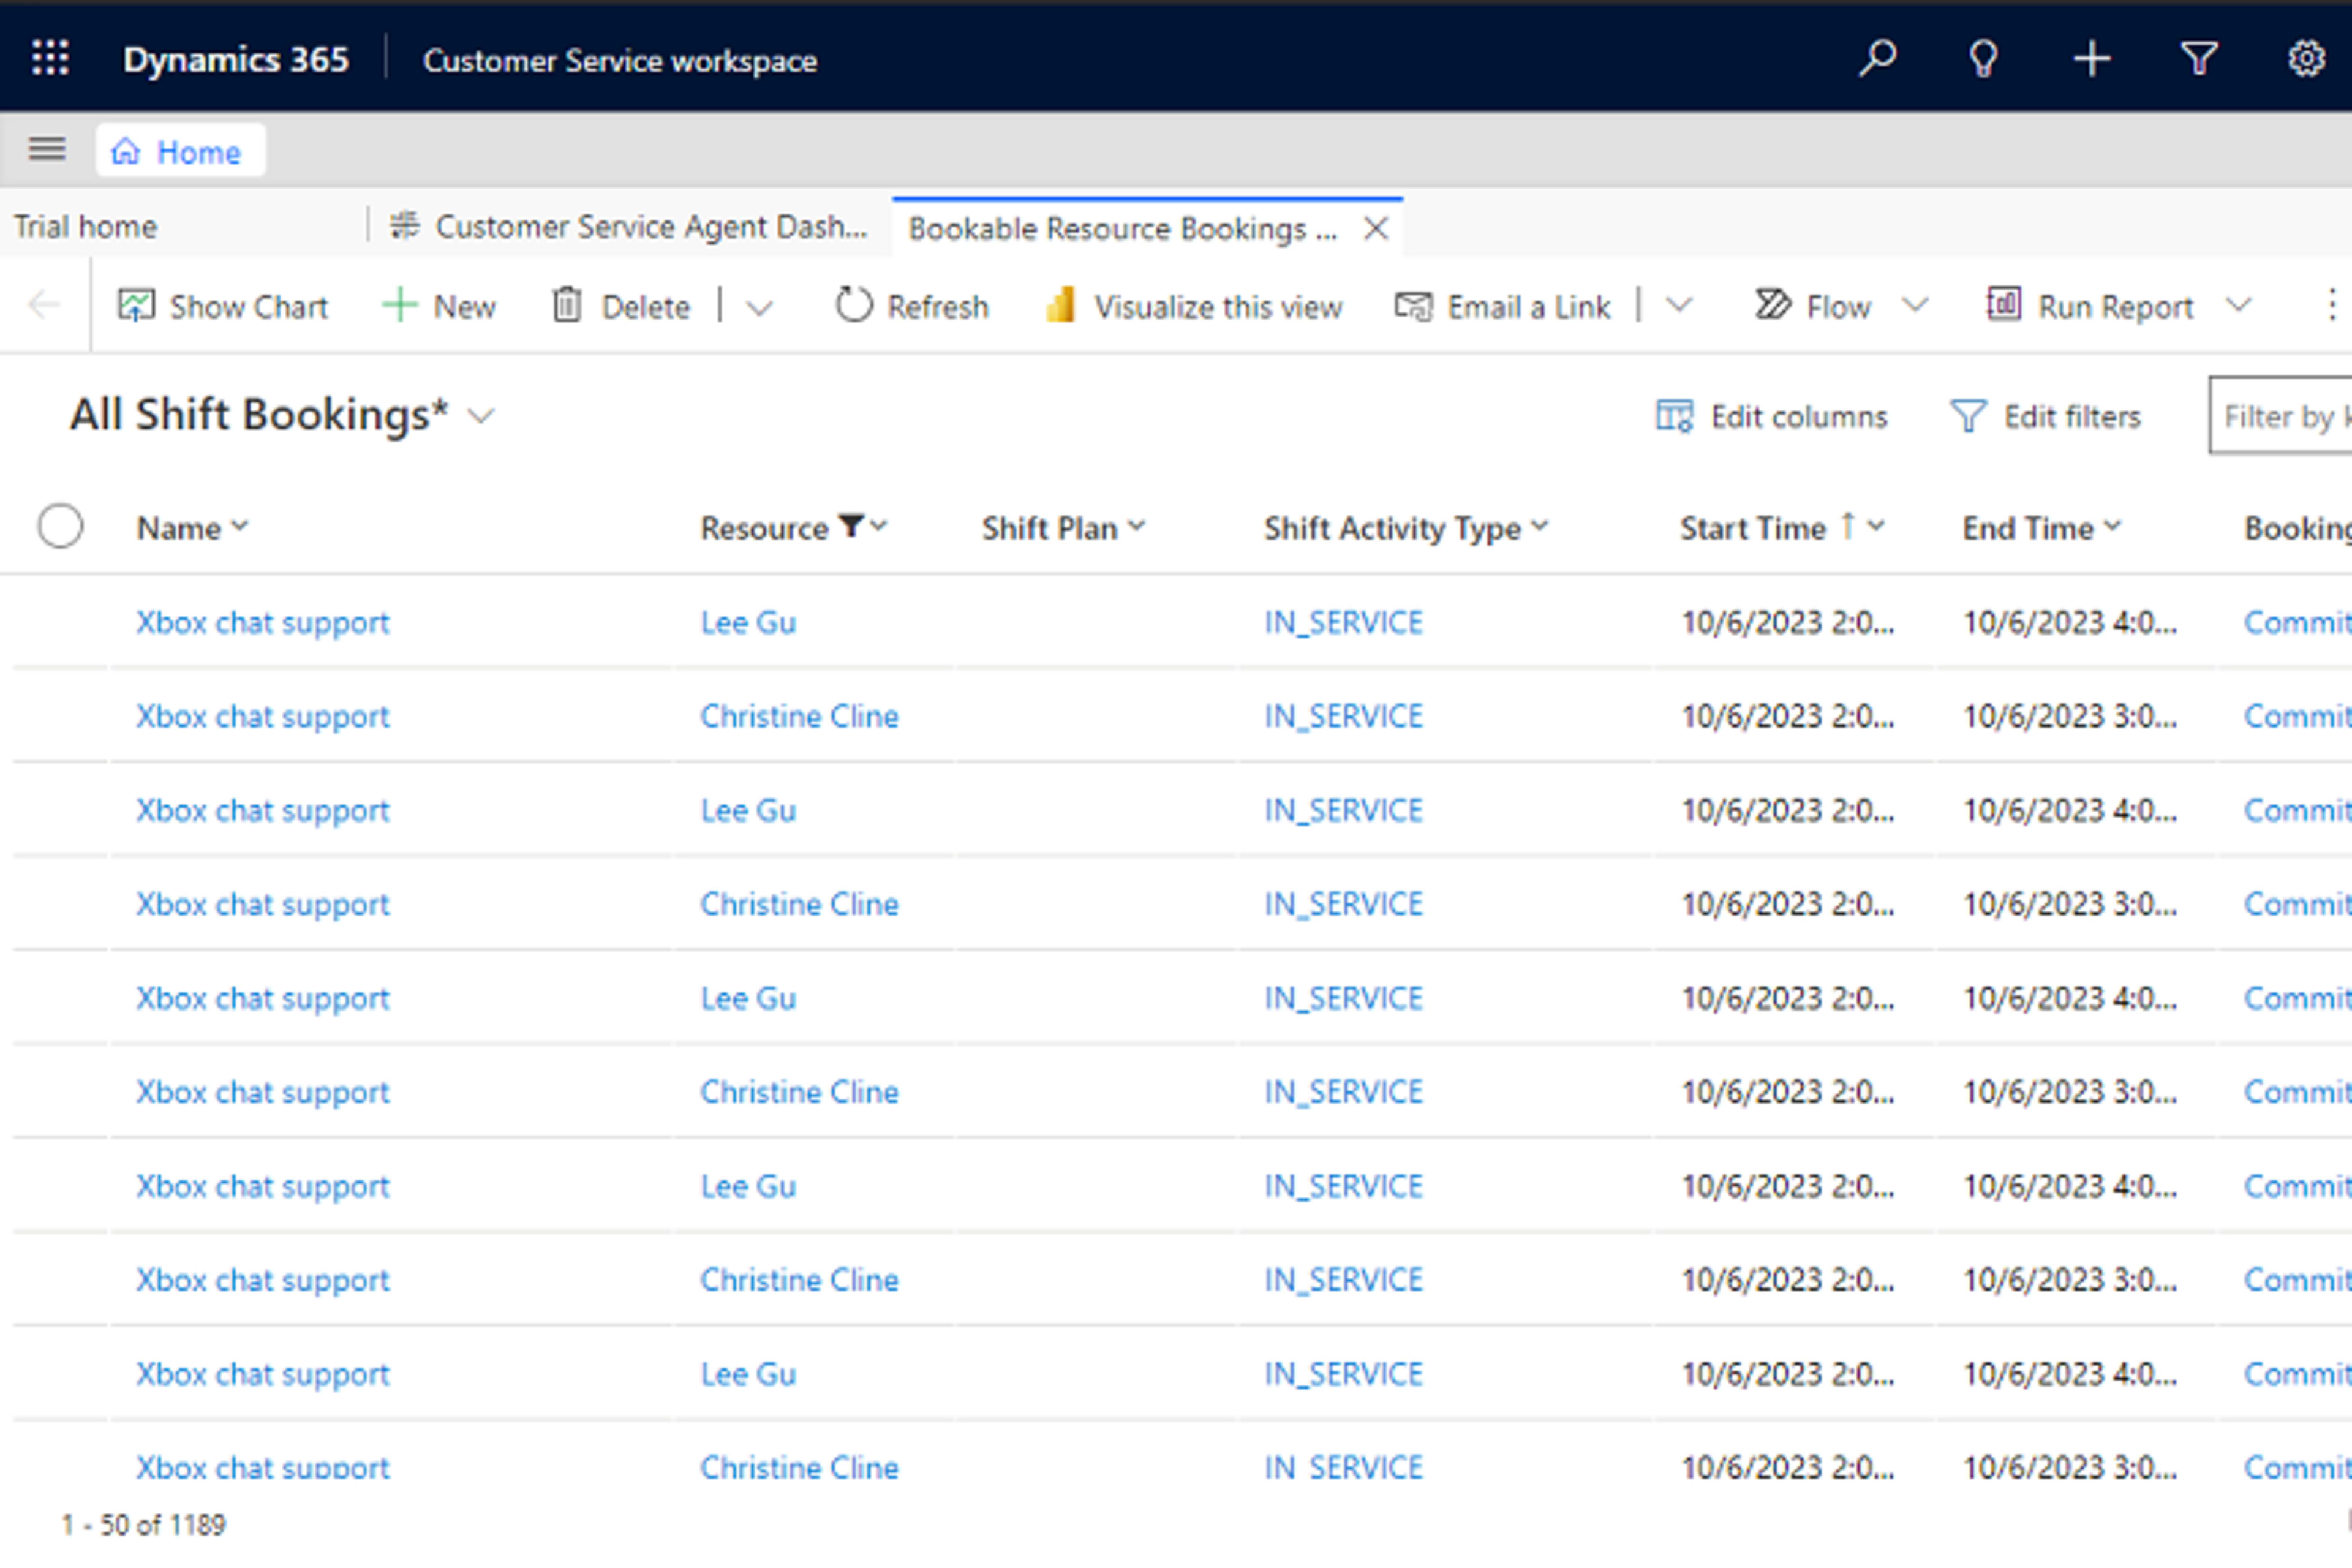Toggle the hamburger site map menu
Image resolution: width=2352 pixels, height=1568 pixels.
(47, 150)
